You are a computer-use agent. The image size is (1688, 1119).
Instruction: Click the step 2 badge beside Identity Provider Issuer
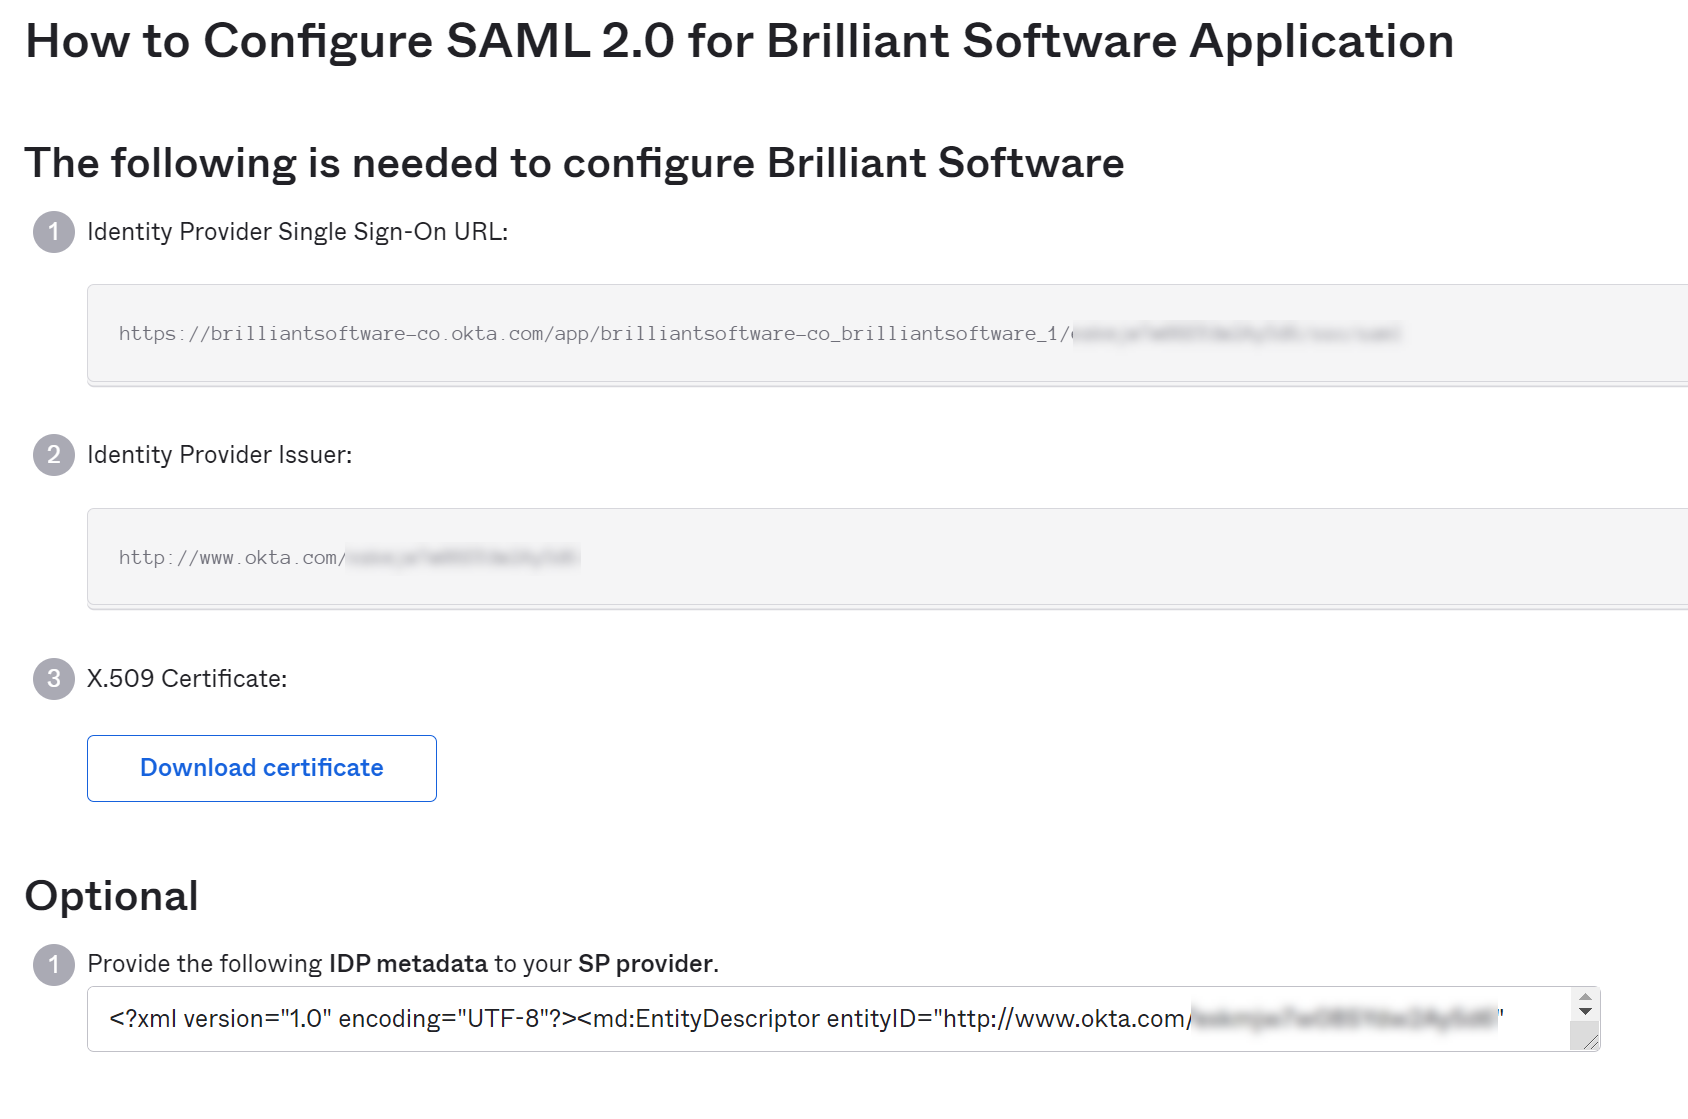(x=54, y=455)
